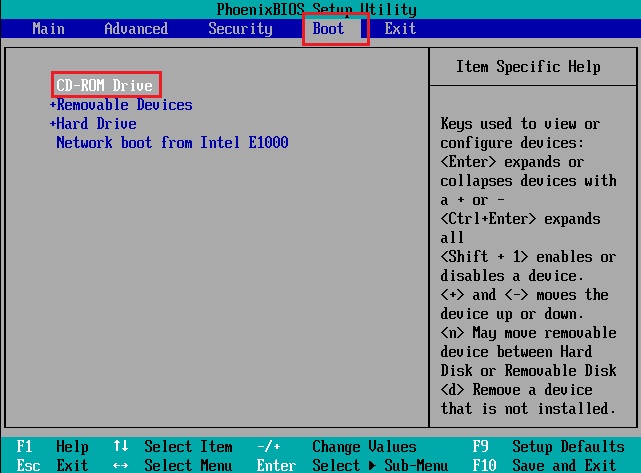Open the Main menu tab
The width and height of the screenshot is (641, 473).
(48, 29)
